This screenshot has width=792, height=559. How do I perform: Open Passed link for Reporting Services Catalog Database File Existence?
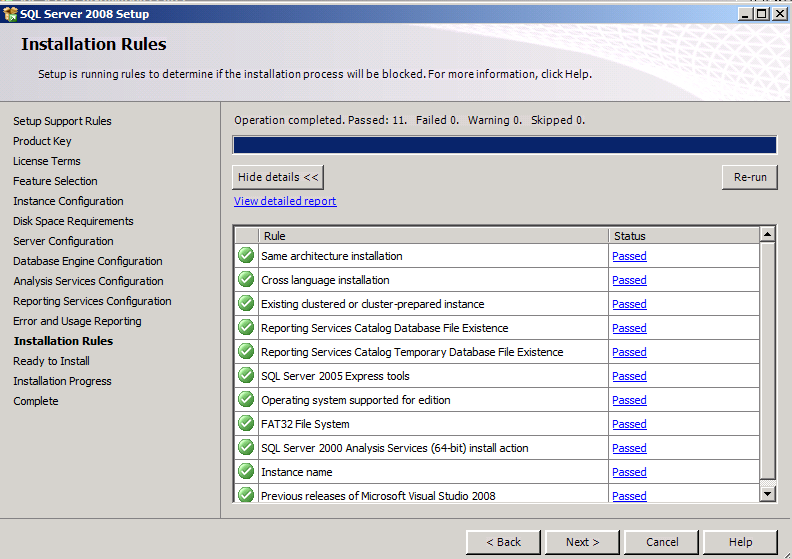[x=629, y=328]
